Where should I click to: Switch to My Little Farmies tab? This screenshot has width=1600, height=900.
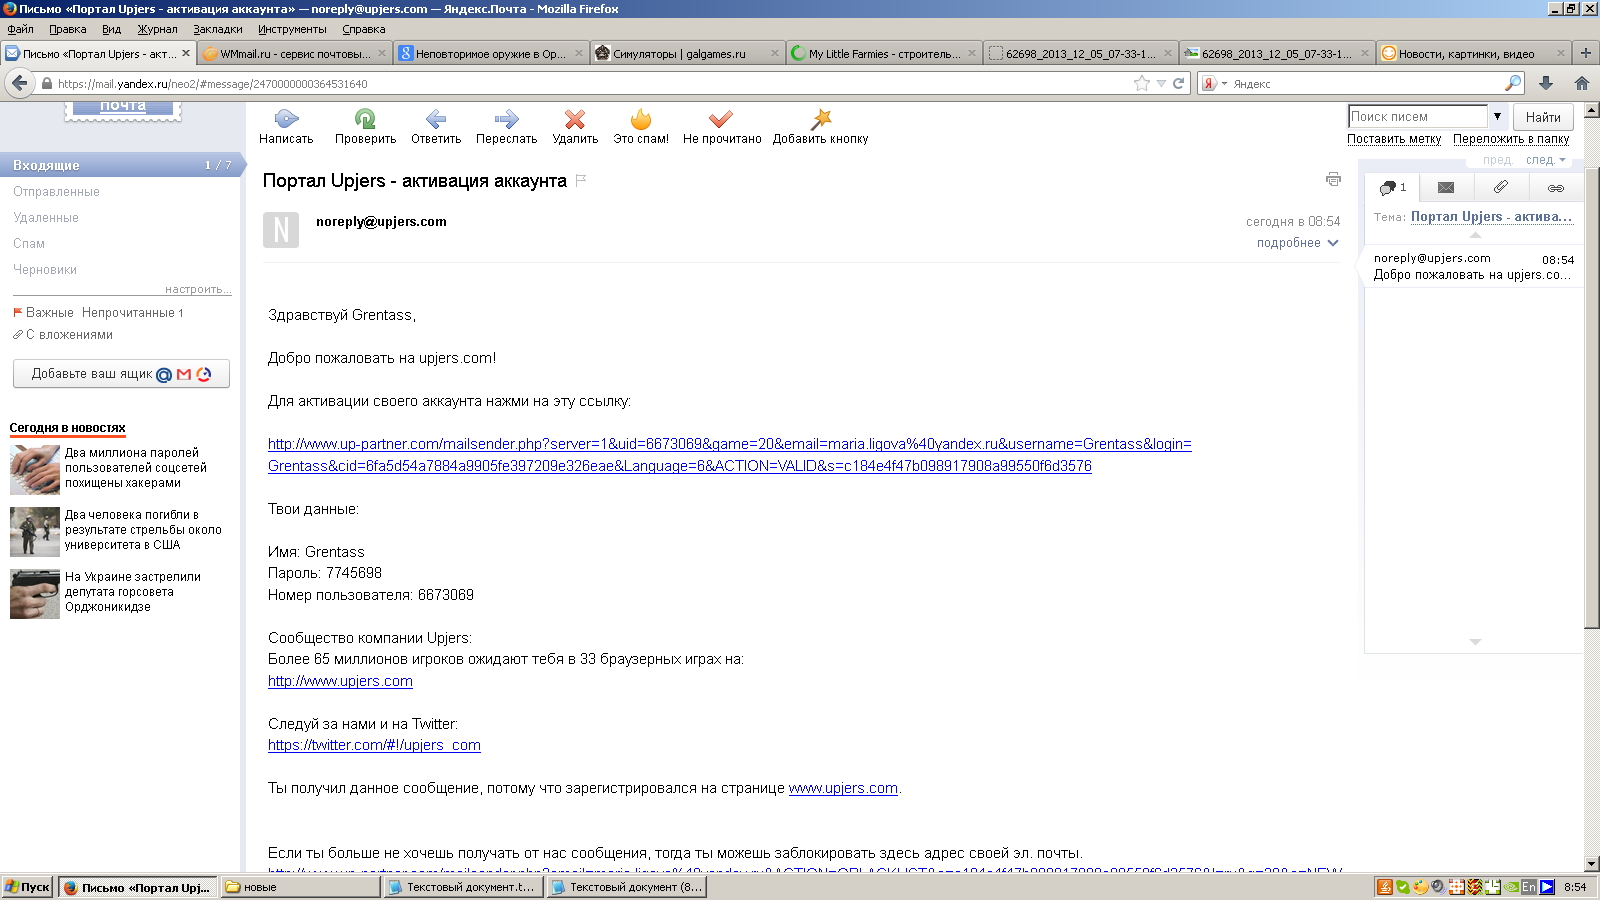coord(884,54)
